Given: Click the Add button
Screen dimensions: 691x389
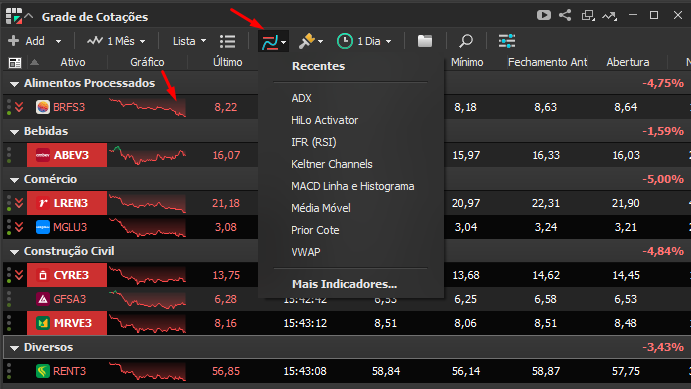Looking at the screenshot, I should click(x=26, y=41).
